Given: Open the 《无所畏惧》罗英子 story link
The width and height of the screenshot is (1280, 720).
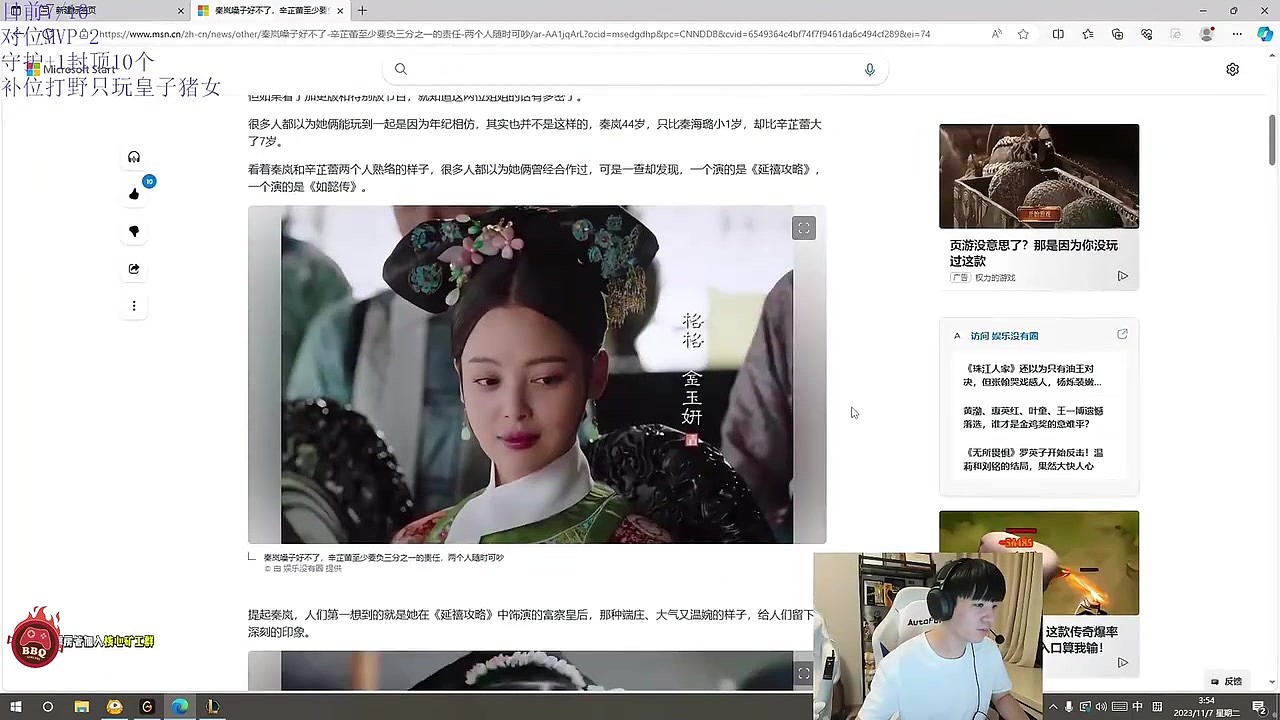Looking at the screenshot, I should click(1033, 459).
